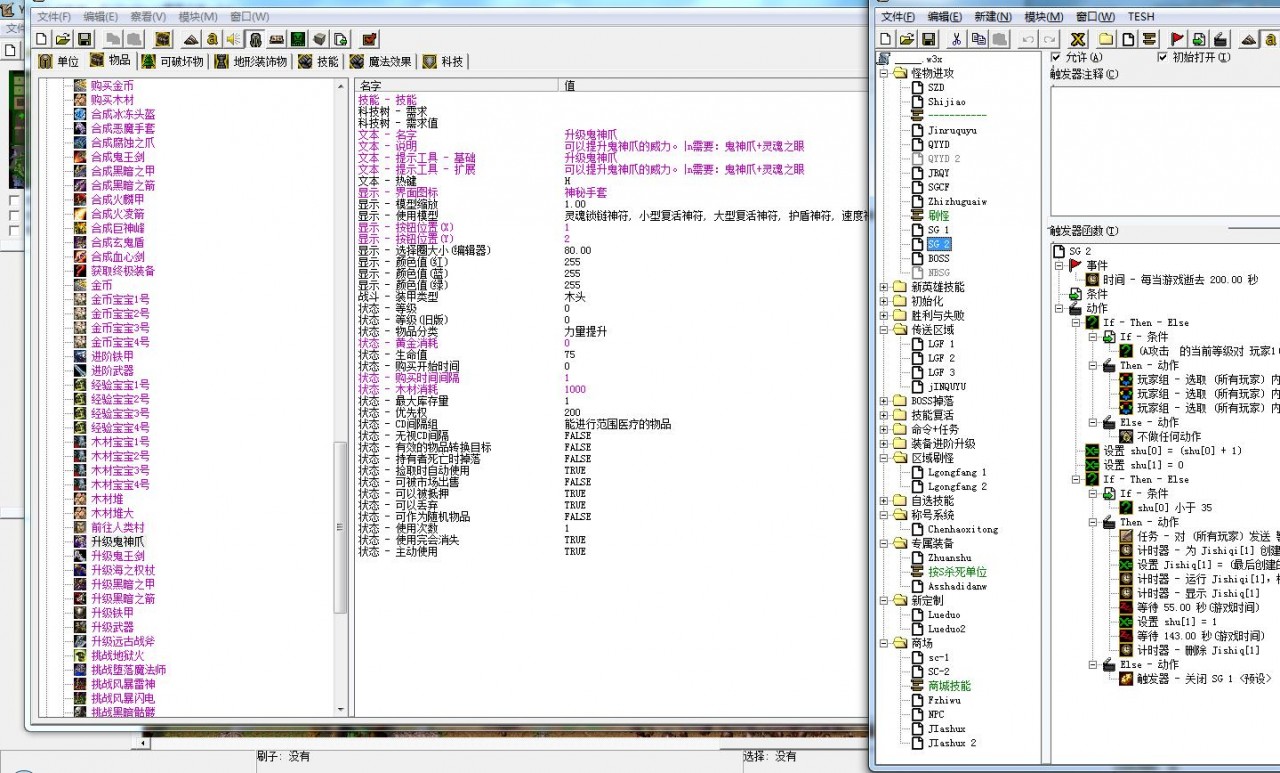Click New map icon in Trigger Editor toolbar
Screen dimensions: 1280x773
click(x=885, y=39)
